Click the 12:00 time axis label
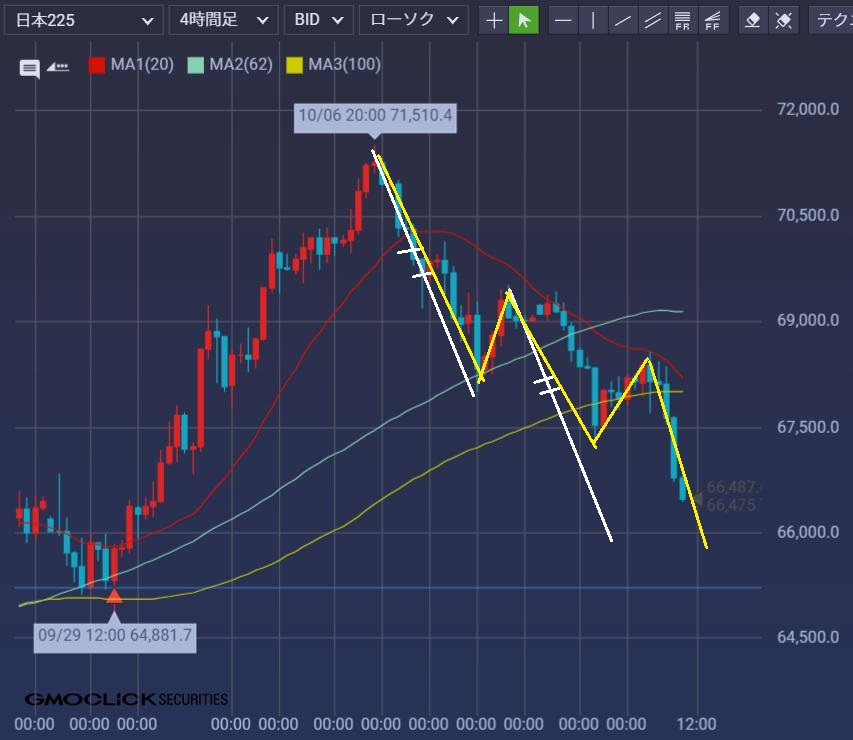This screenshot has height=740, width=853. coord(696,724)
